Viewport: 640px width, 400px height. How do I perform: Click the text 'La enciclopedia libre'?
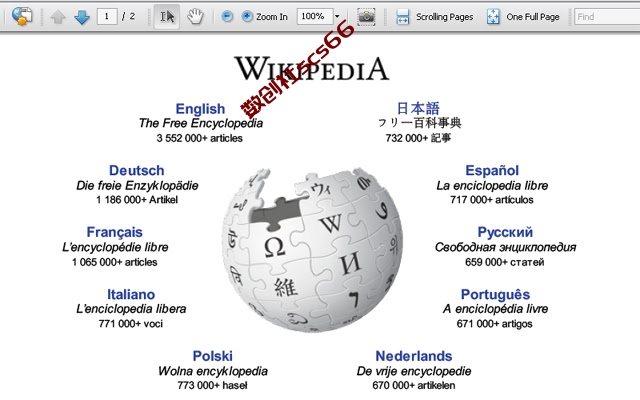click(492, 186)
